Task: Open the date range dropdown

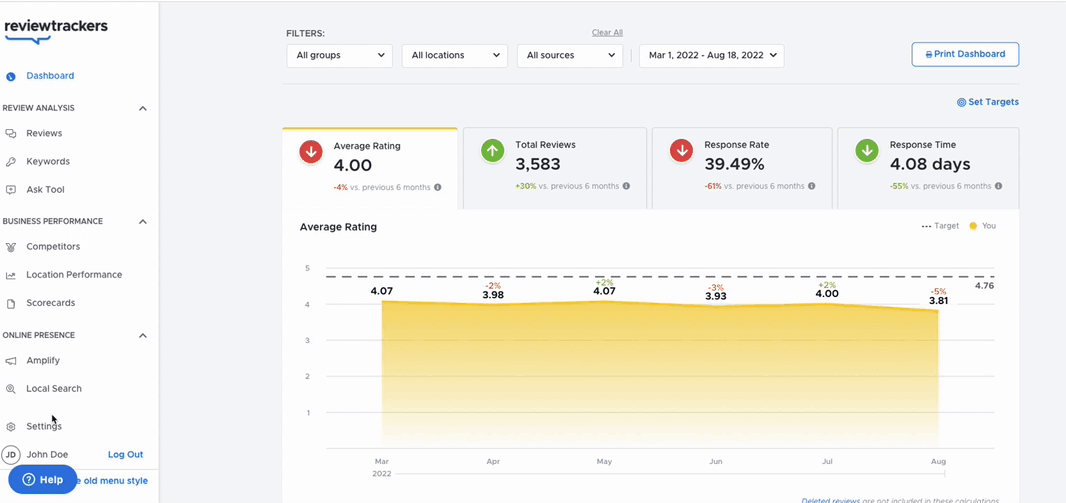Action: tap(712, 56)
